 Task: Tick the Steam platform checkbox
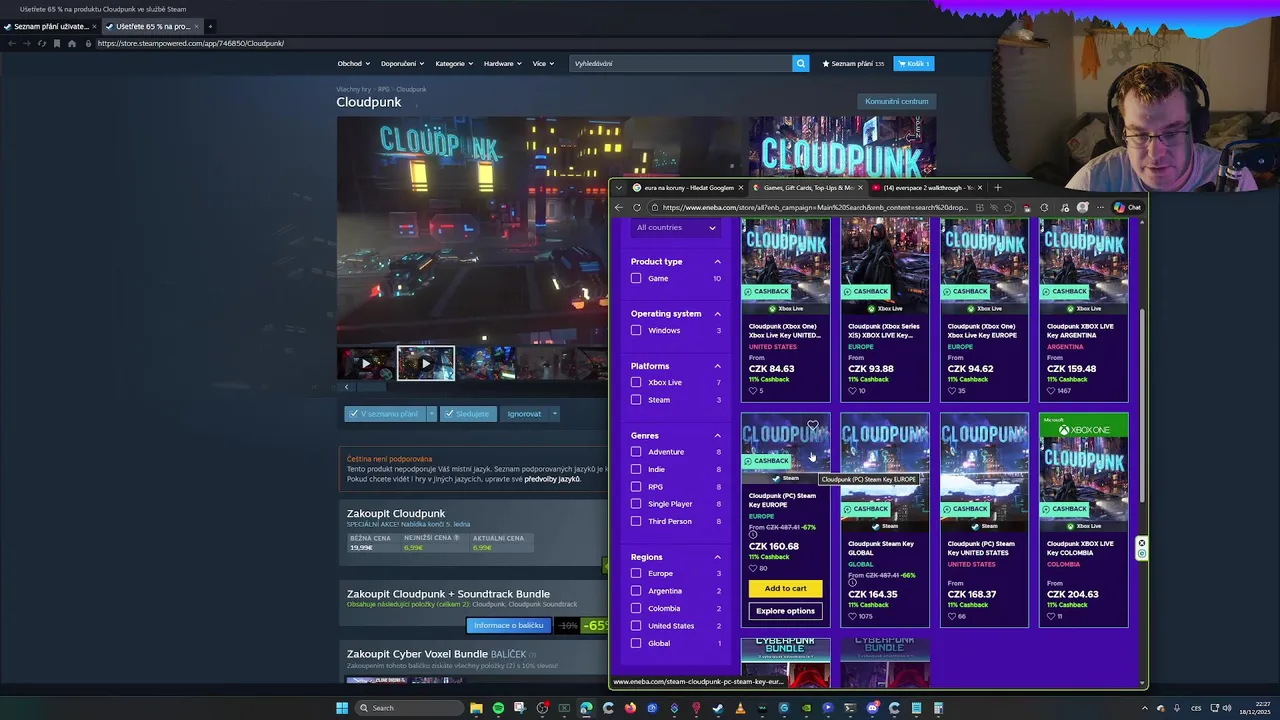[x=636, y=399]
